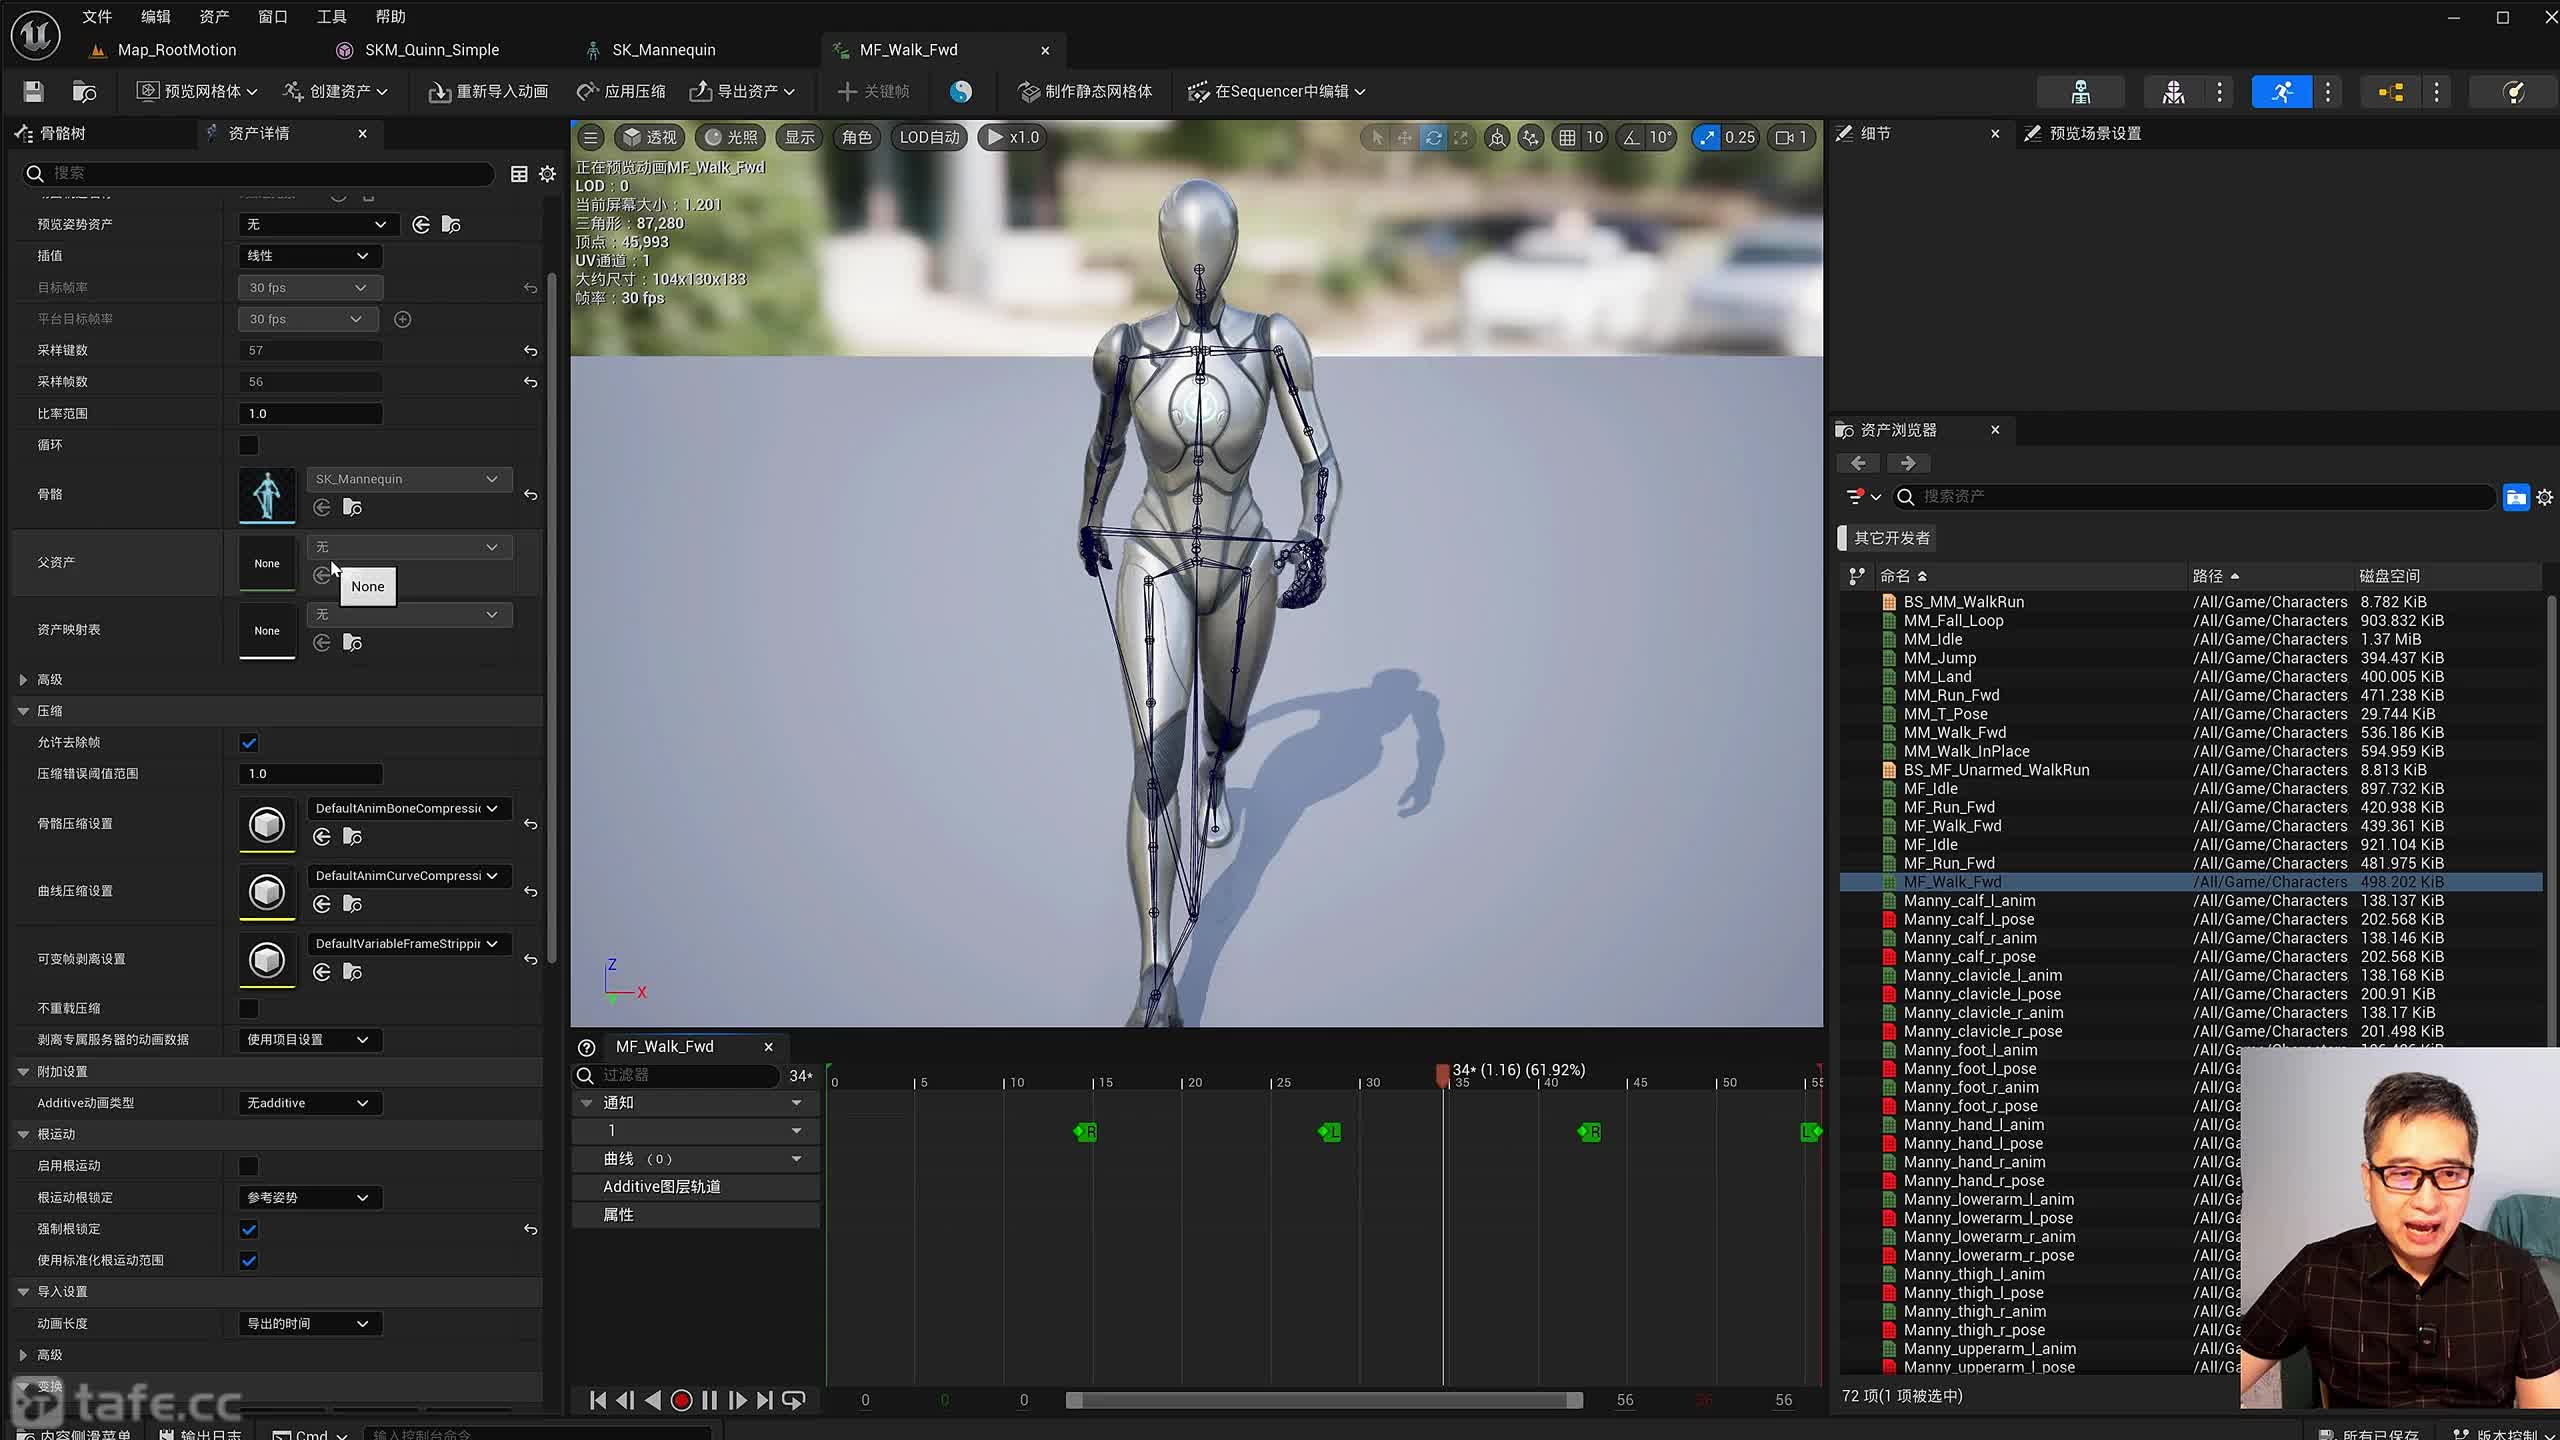Screen dimensions: 2560x1440
Task: Uncheck the 允许去除帧 checkbox
Action: click(248, 743)
